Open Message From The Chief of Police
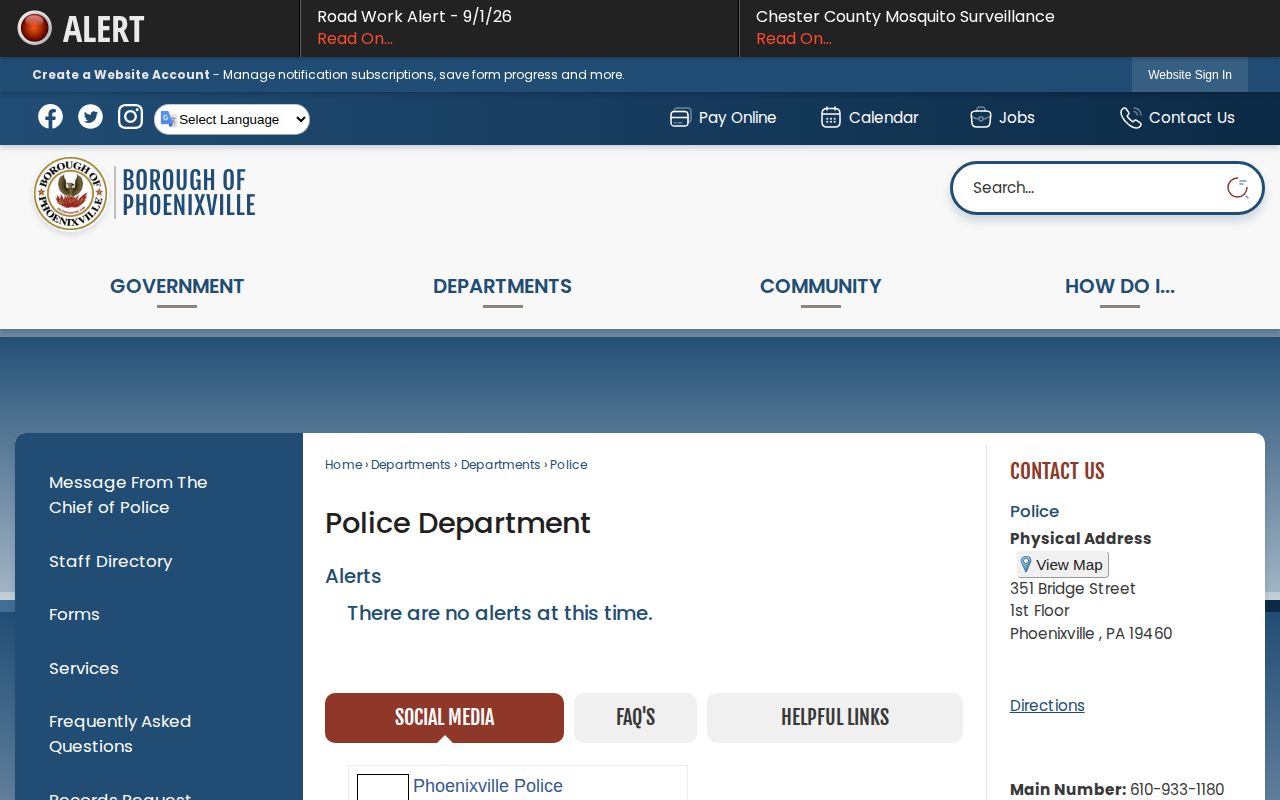 point(128,495)
